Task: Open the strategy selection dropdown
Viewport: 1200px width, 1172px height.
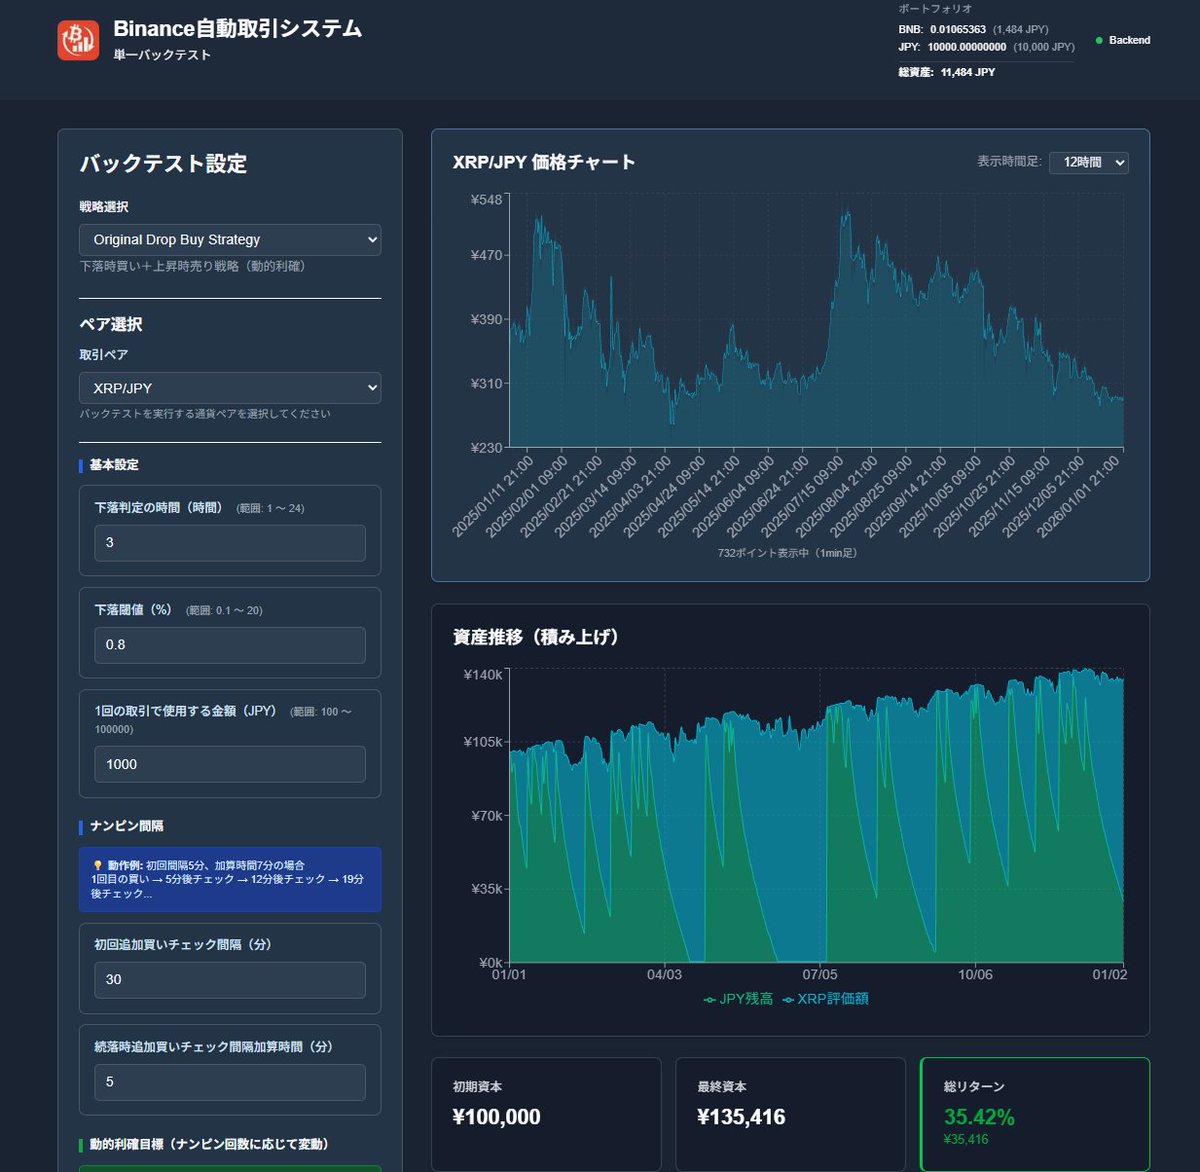Action: click(230, 240)
